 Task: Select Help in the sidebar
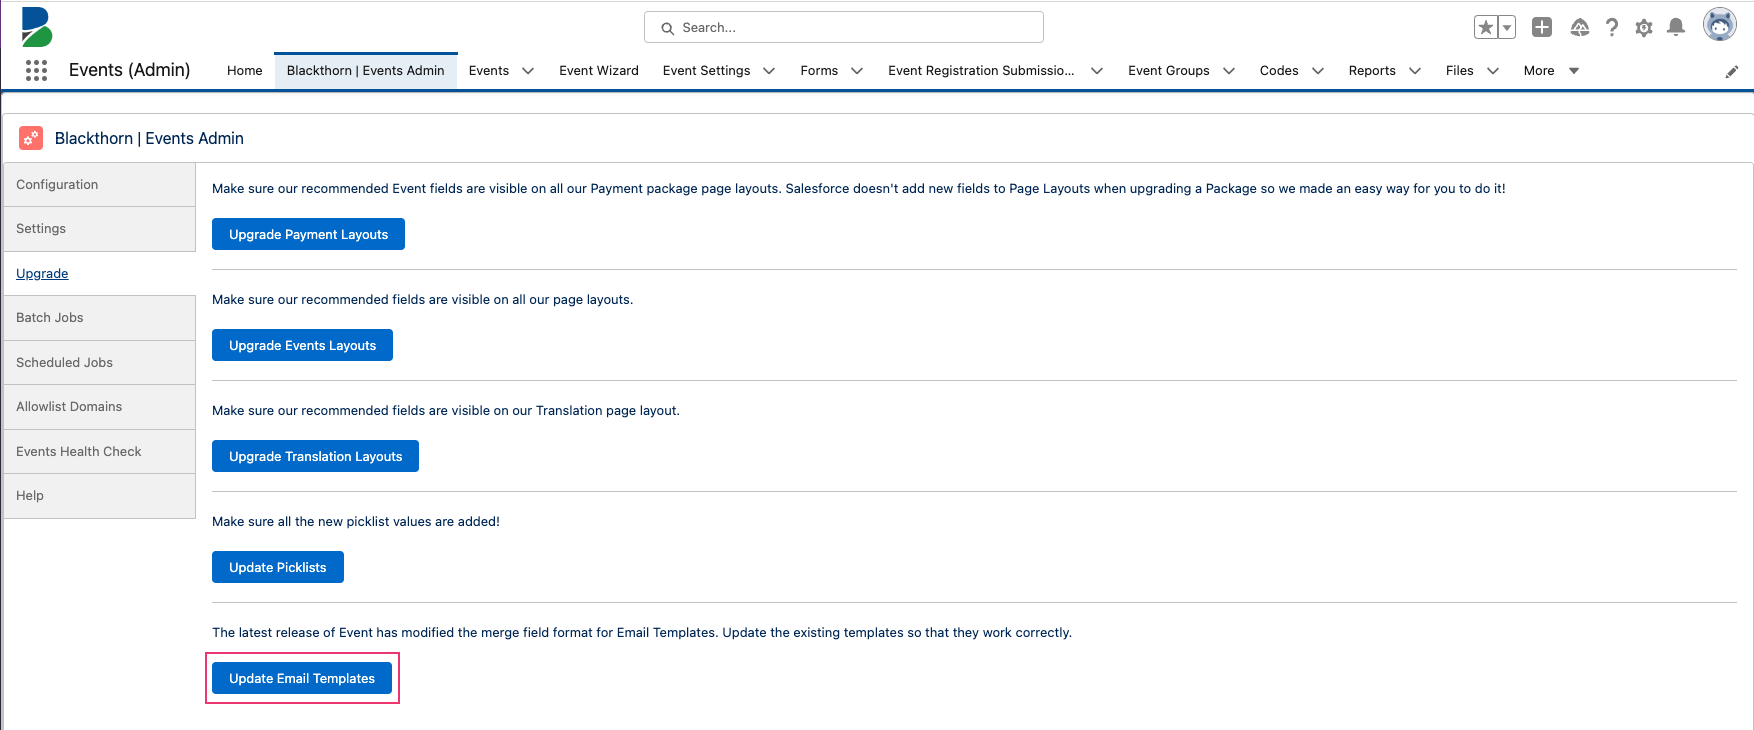[99, 496]
